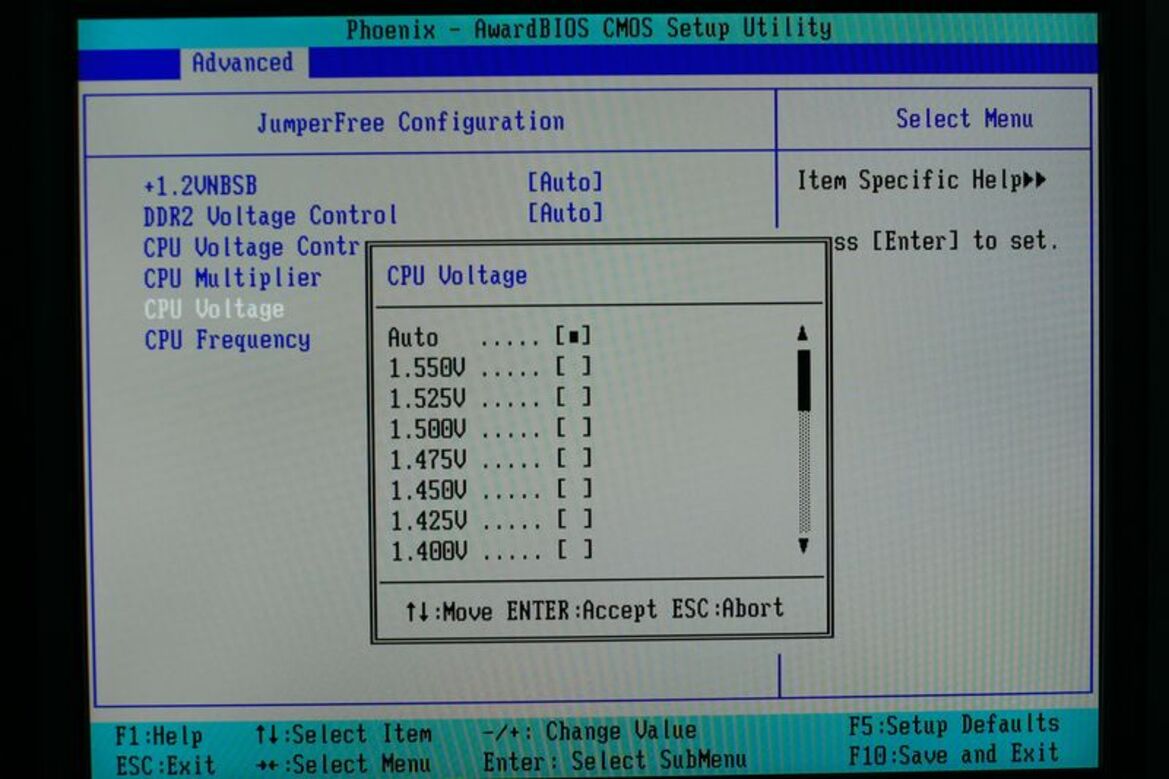The width and height of the screenshot is (1169, 779).
Task: Choose the 1.500V voltage bracket
Action: (x=573, y=428)
